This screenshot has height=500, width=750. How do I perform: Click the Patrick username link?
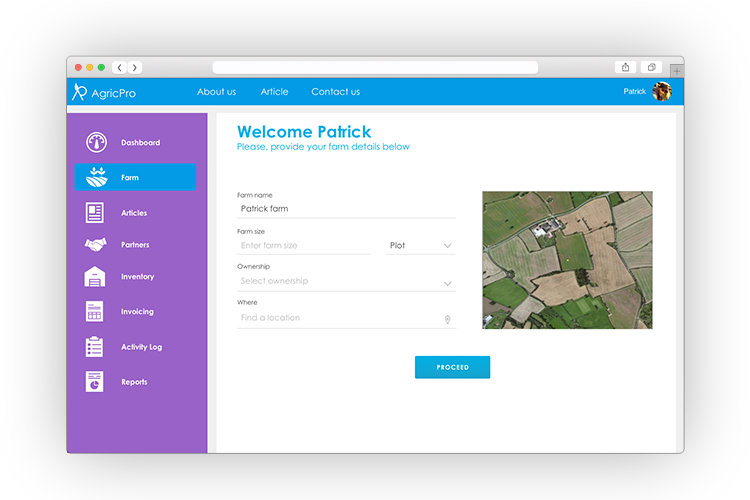[634, 91]
